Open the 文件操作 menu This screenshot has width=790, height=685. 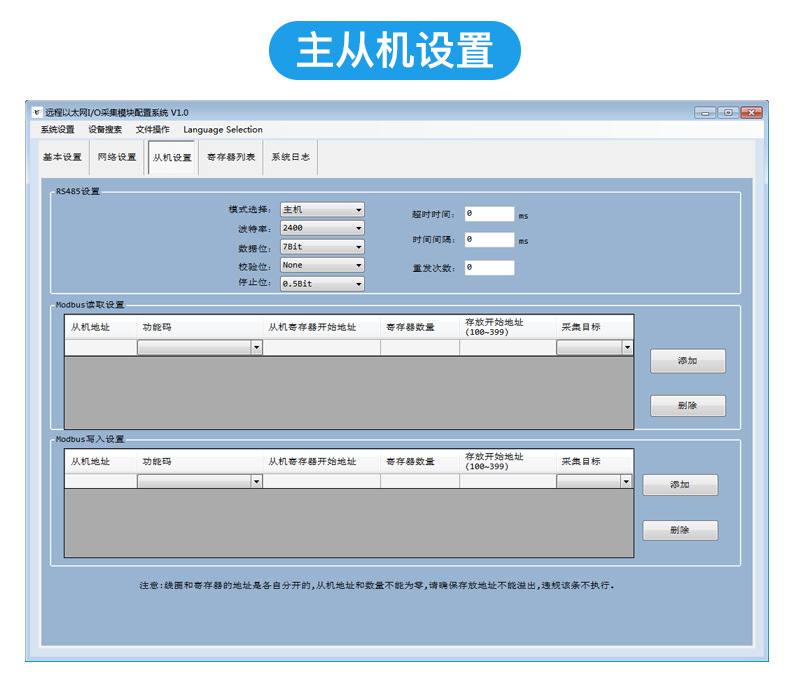point(152,130)
